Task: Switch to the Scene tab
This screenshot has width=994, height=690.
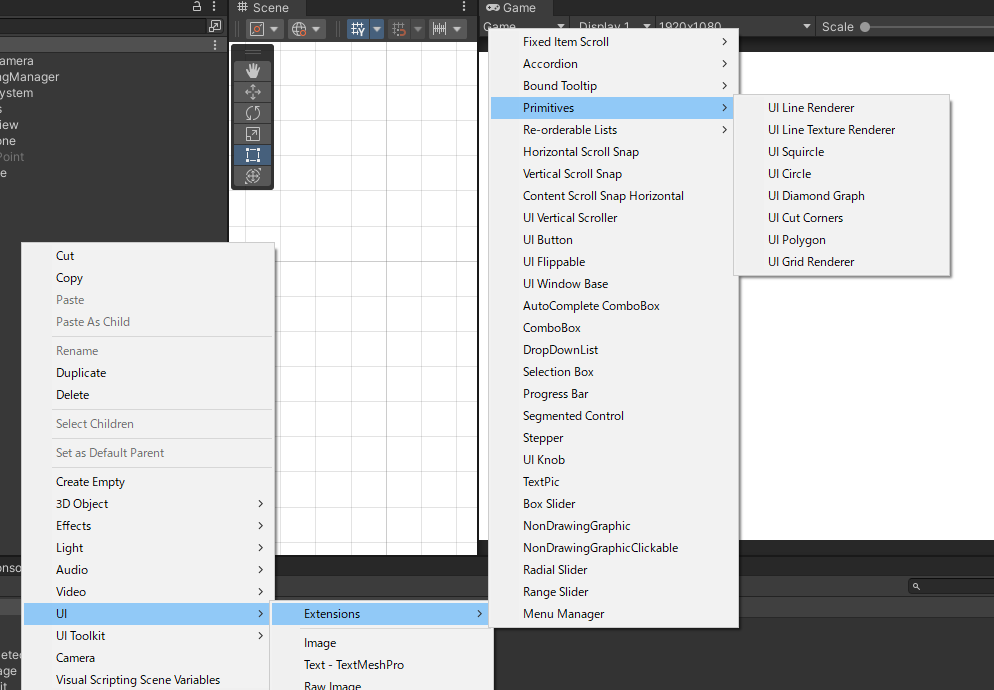Action: click(263, 8)
